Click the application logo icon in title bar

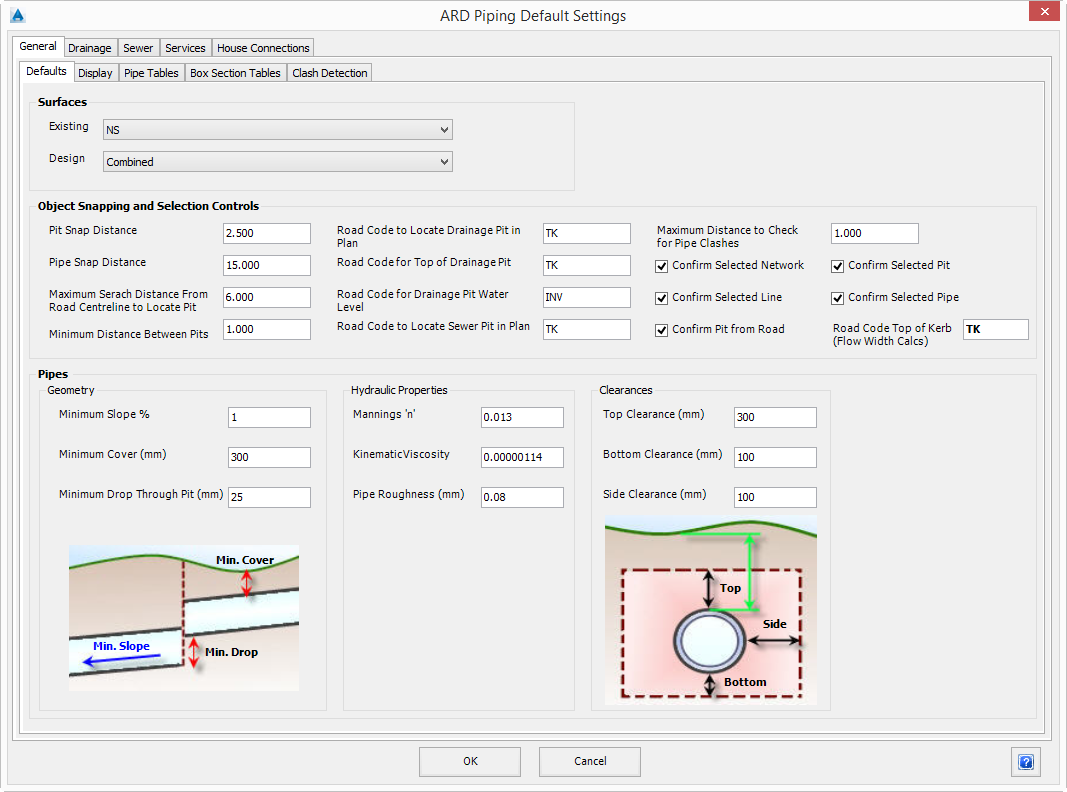18,15
